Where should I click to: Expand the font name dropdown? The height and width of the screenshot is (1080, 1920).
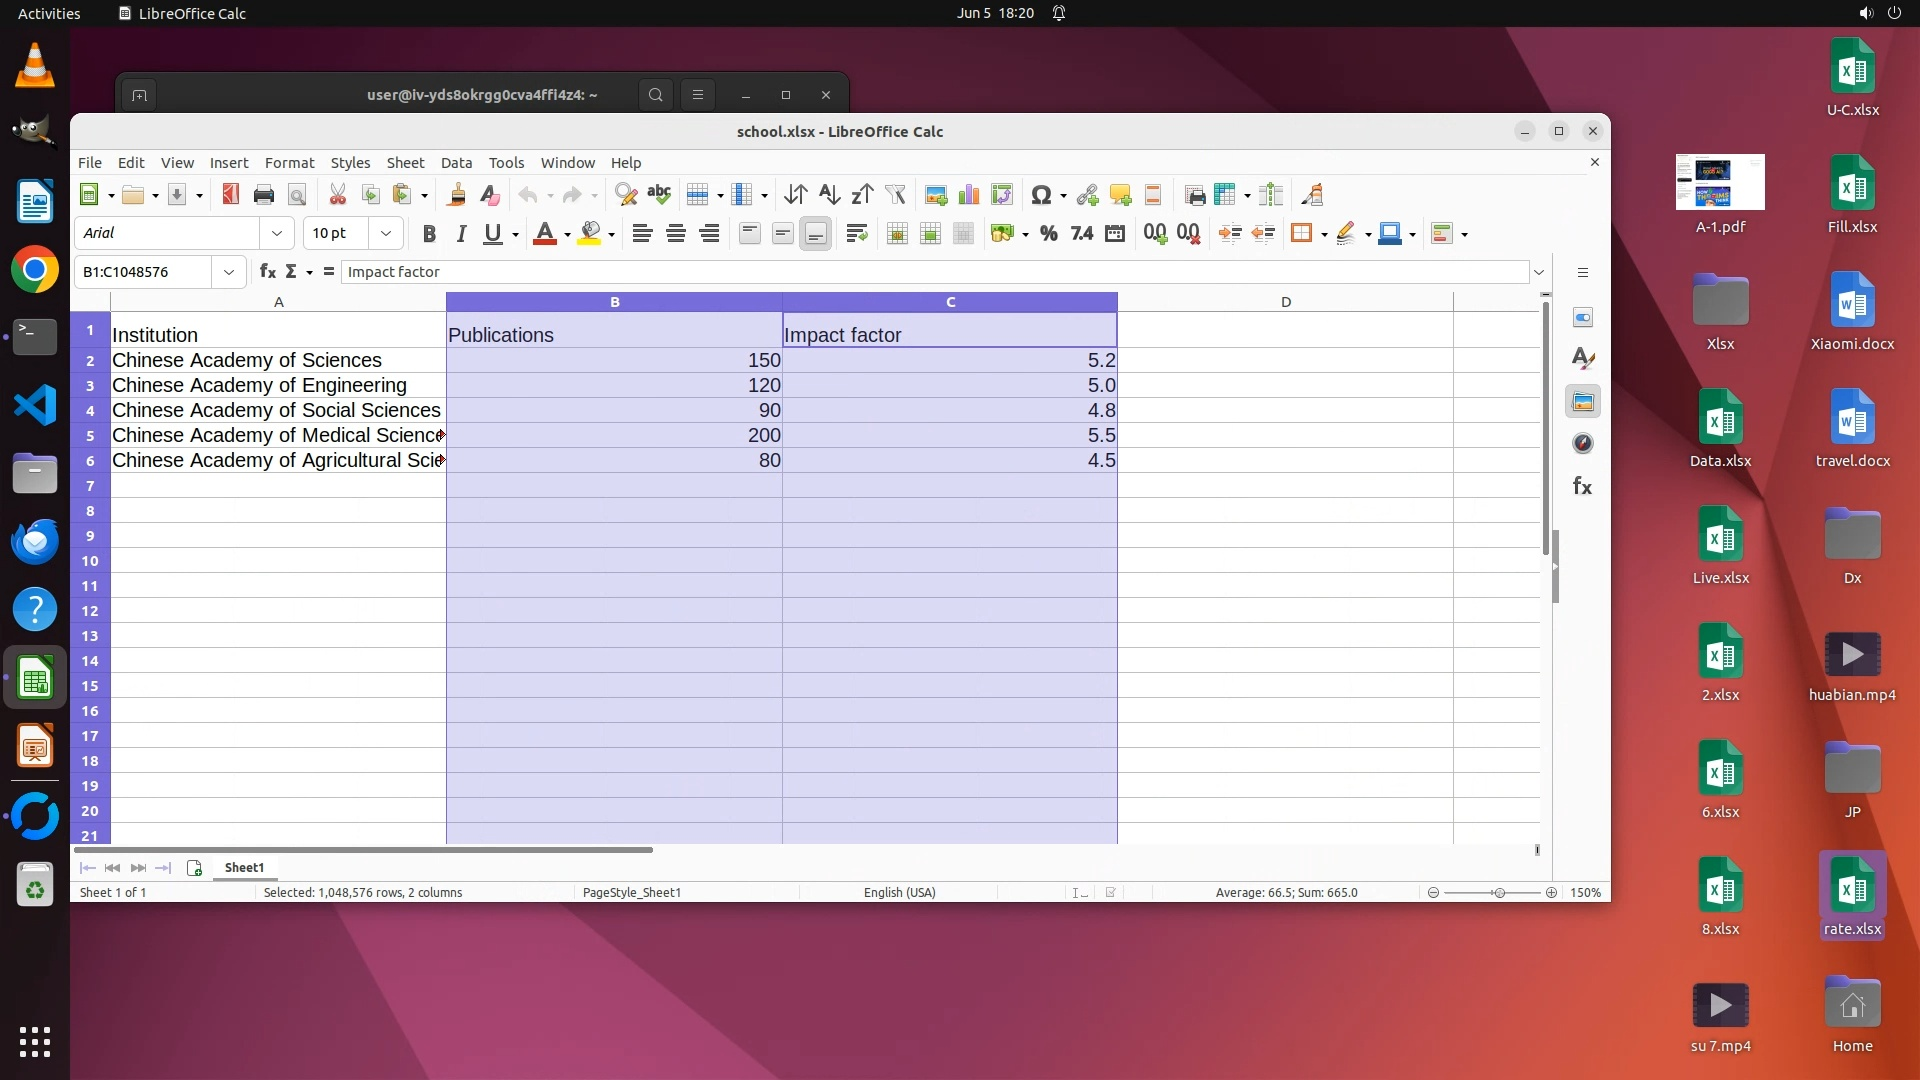click(x=277, y=233)
